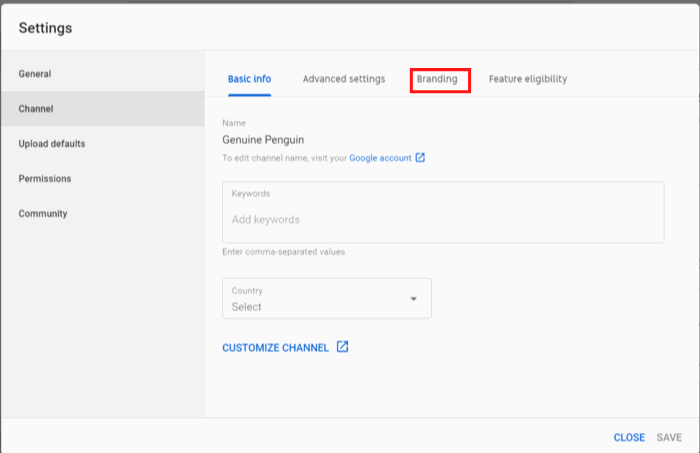This screenshot has height=453, width=700.
Task: Follow the Google account link
Action: [x=380, y=158]
